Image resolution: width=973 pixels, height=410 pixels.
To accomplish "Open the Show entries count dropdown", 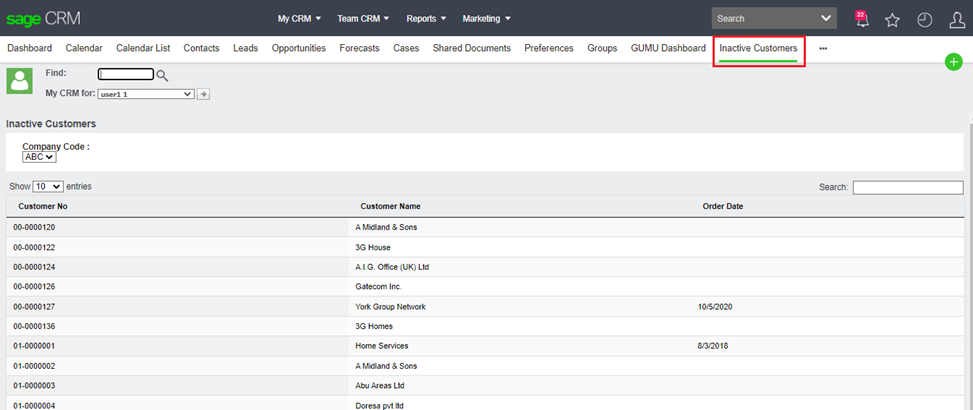I will [x=48, y=187].
